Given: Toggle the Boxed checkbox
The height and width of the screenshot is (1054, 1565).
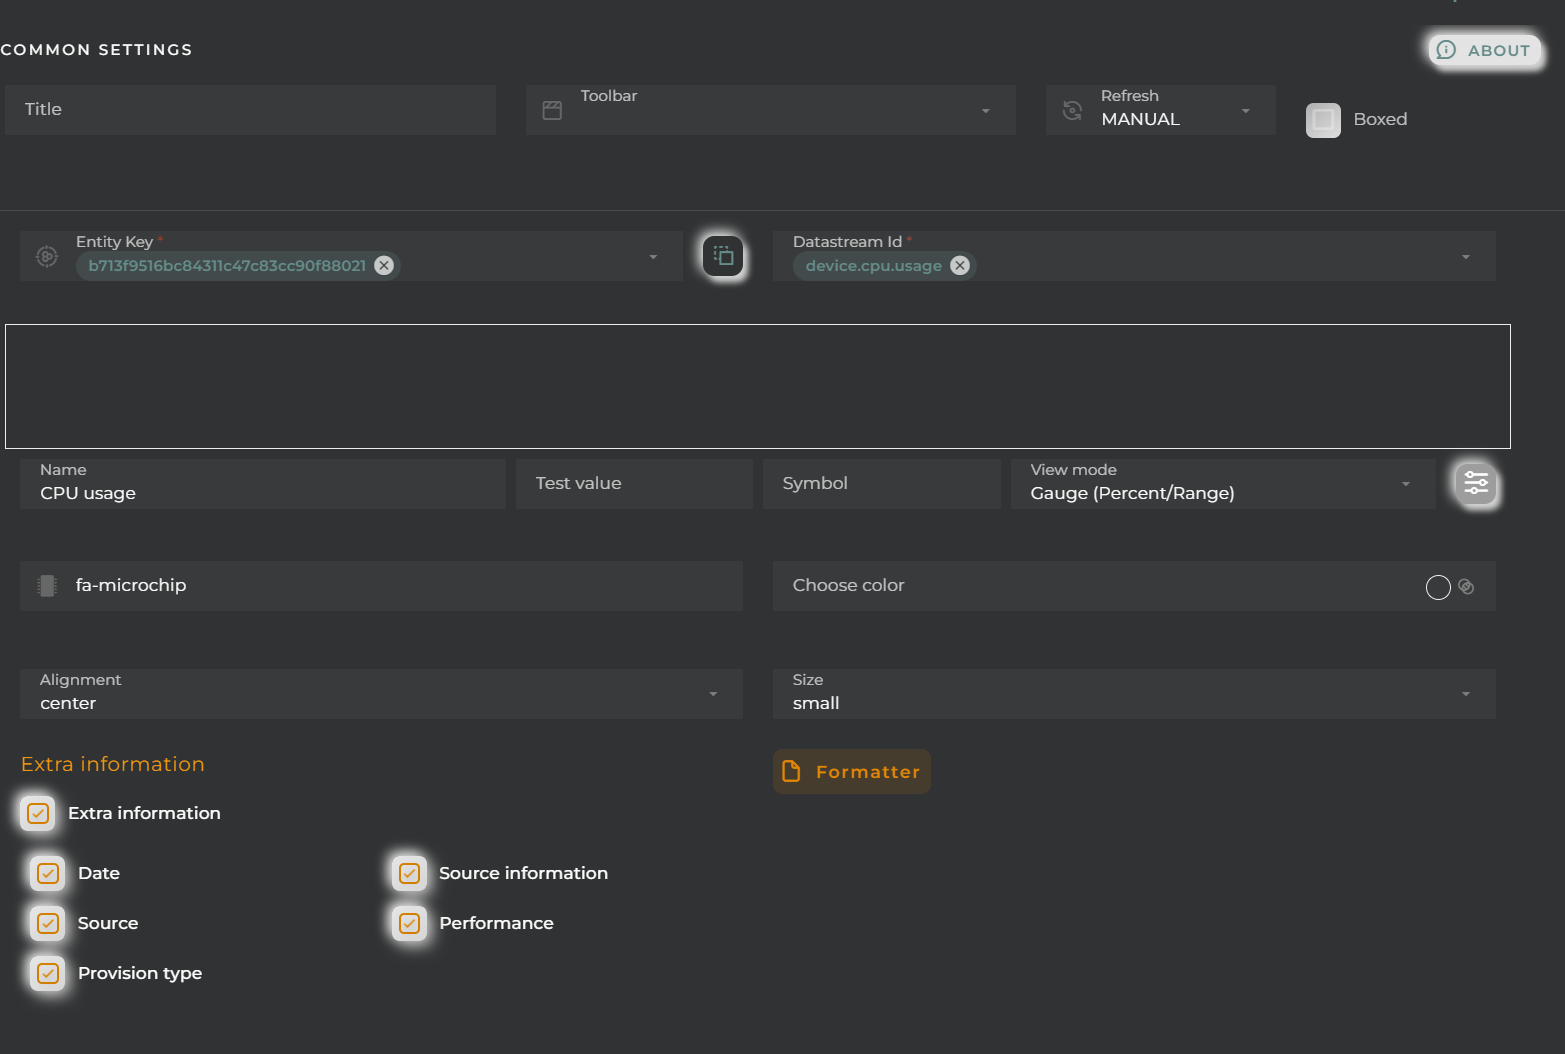Looking at the screenshot, I should (1323, 120).
